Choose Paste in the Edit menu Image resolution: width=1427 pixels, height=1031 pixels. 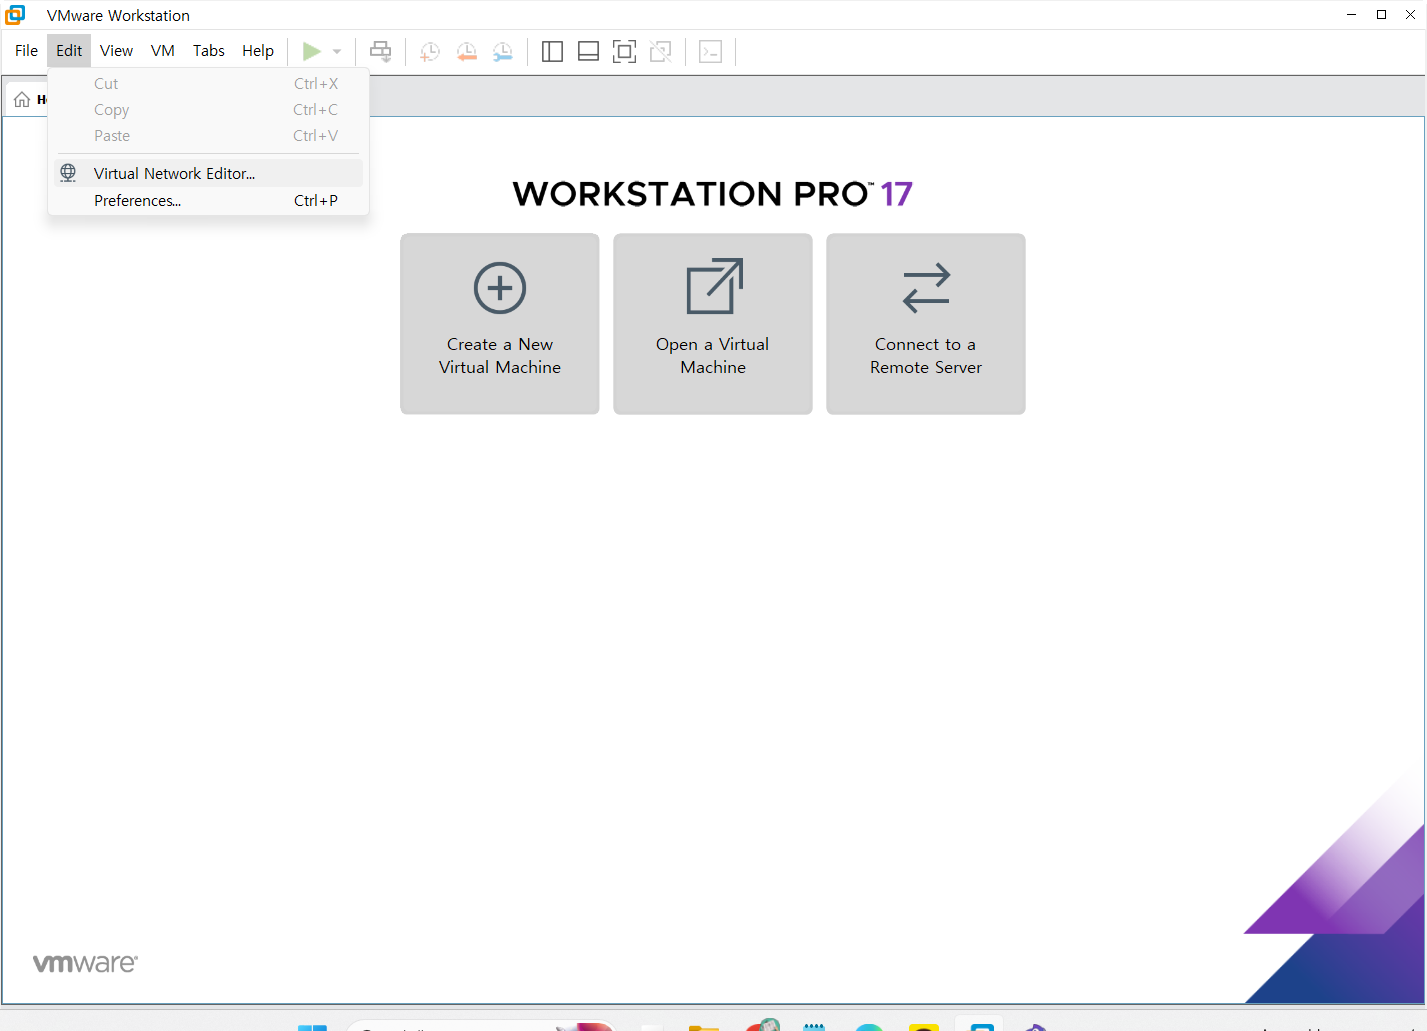[x=208, y=136]
